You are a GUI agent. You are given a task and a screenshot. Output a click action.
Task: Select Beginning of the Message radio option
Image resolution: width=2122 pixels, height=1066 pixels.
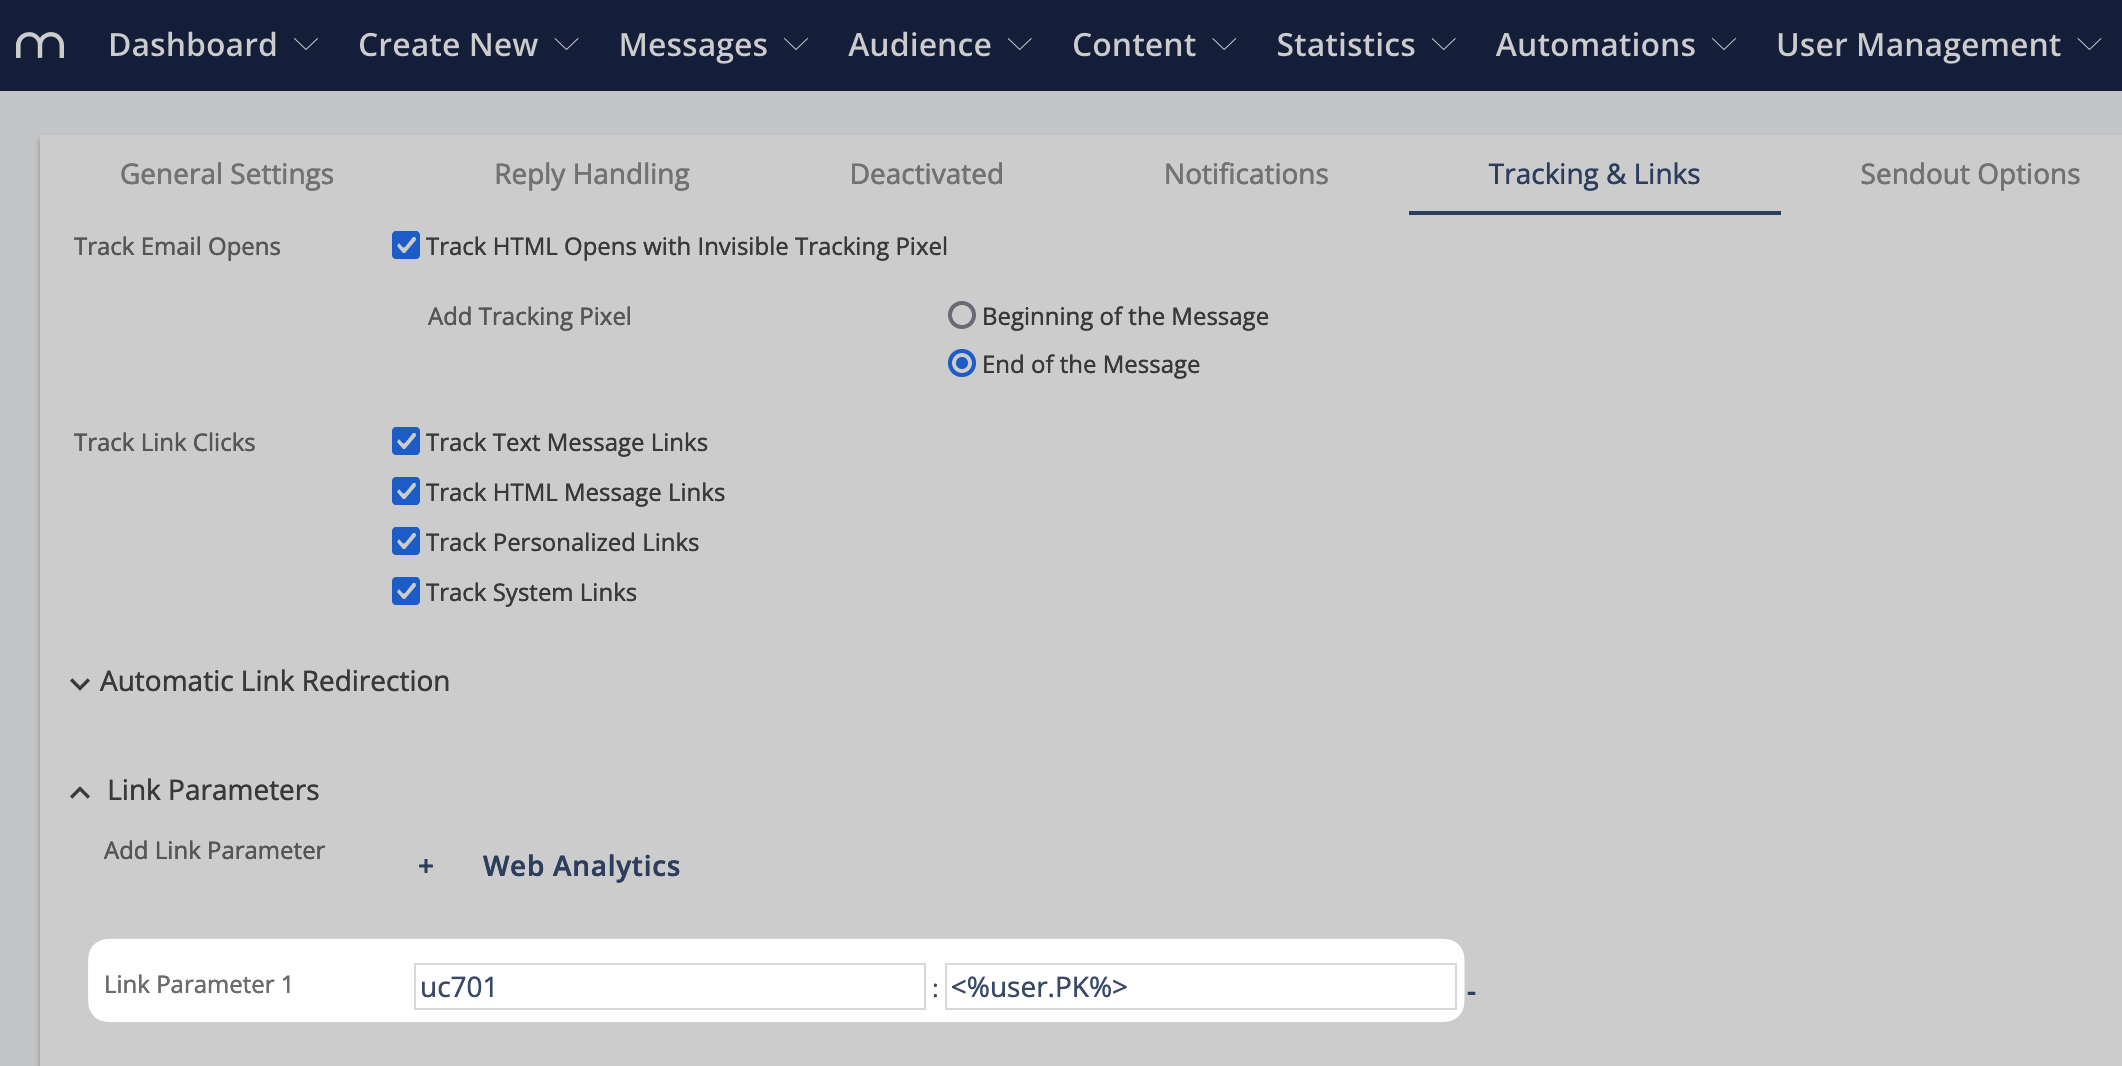tap(961, 316)
